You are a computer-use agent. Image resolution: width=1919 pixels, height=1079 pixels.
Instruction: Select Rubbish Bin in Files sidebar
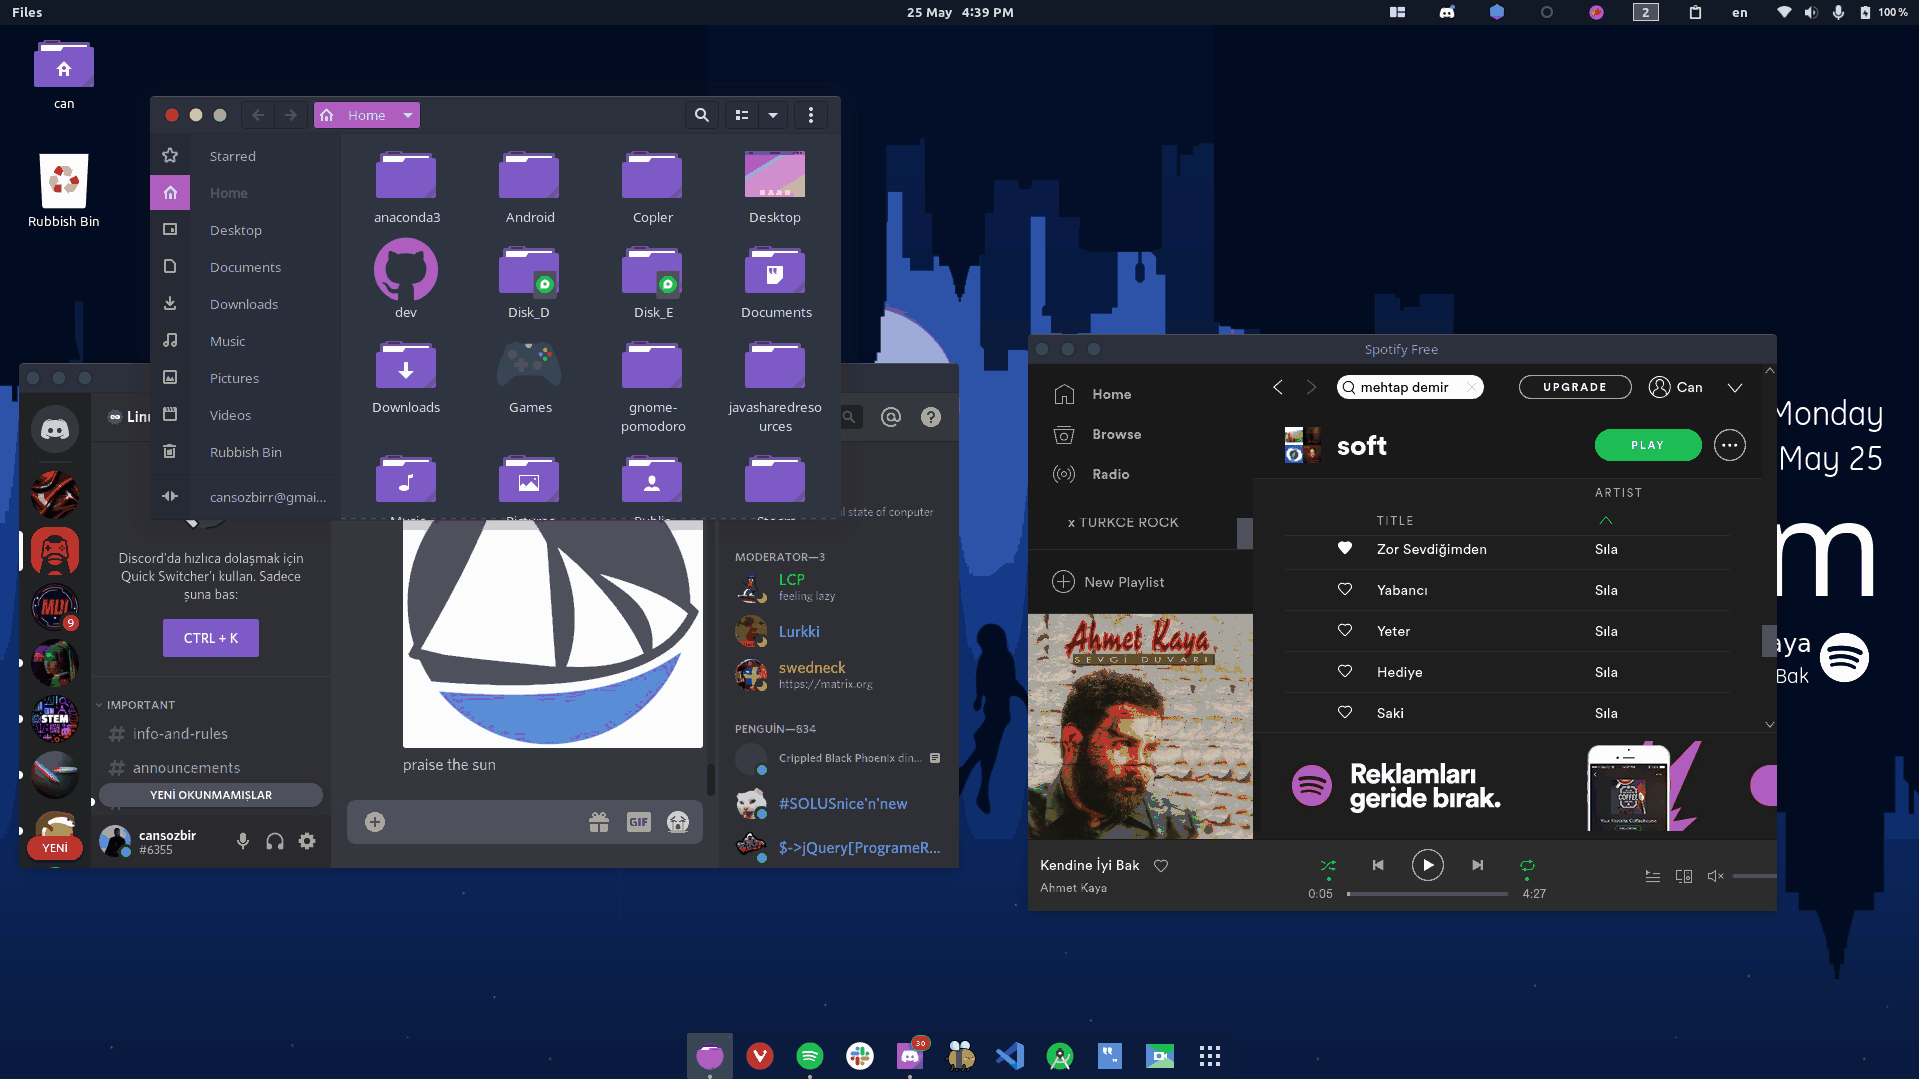(245, 452)
